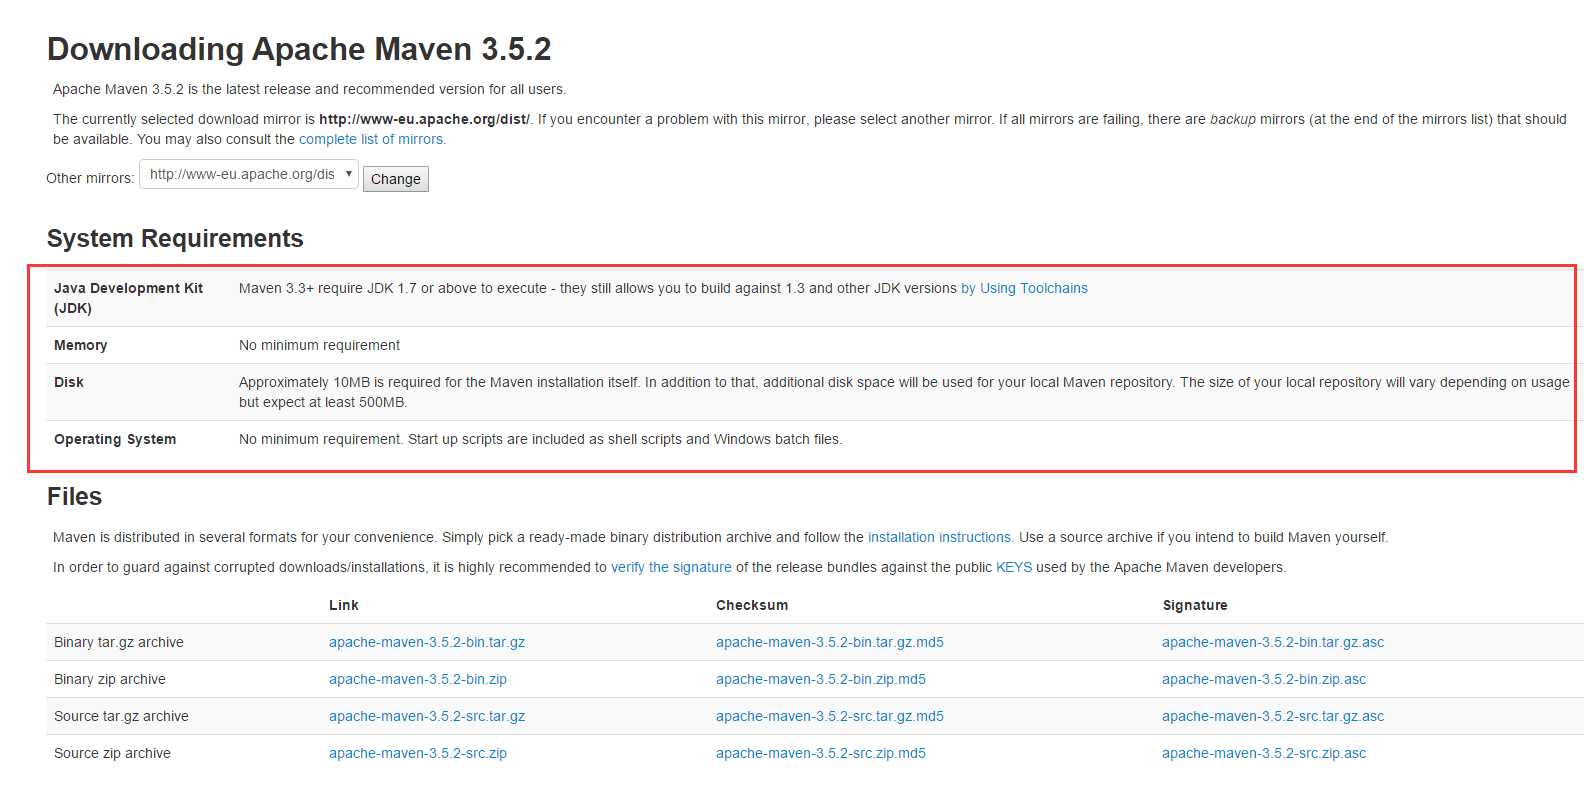This screenshot has height=791, width=1584.
Task: Open apache-maven-3.5.2-bin.zip.md5 checksum
Action: [821, 679]
